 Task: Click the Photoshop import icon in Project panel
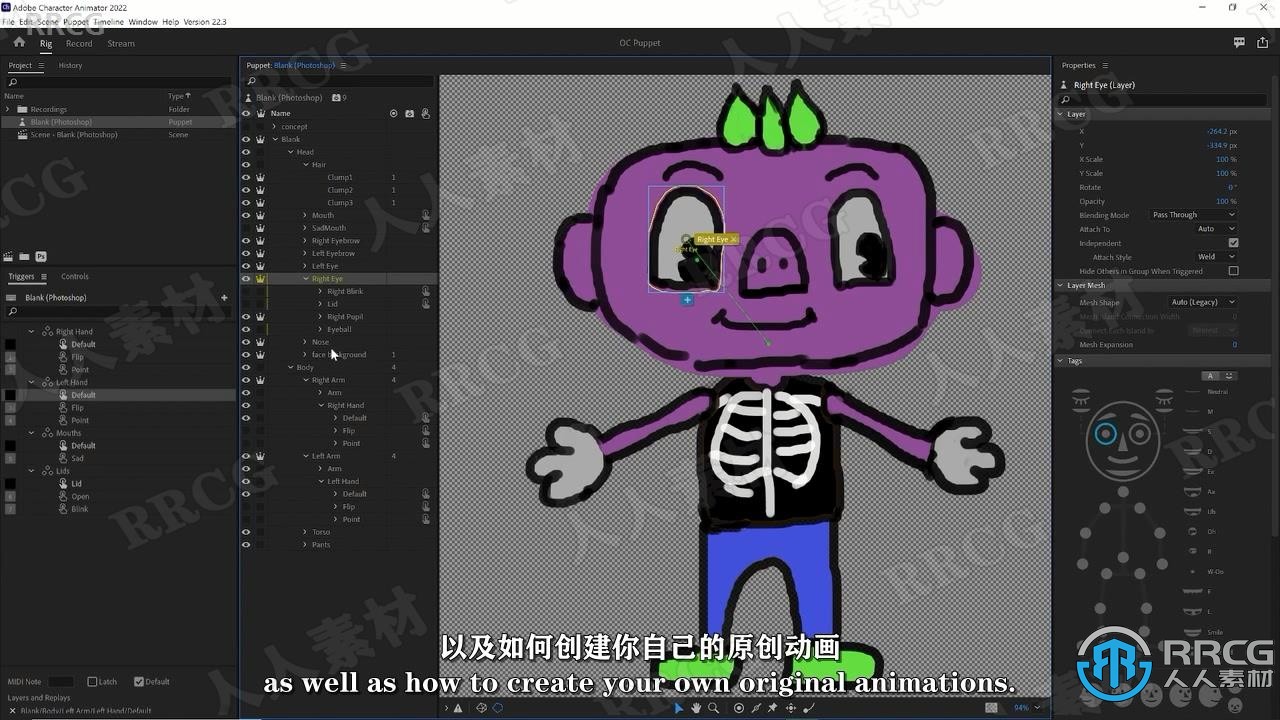click(x=41, y=257)
